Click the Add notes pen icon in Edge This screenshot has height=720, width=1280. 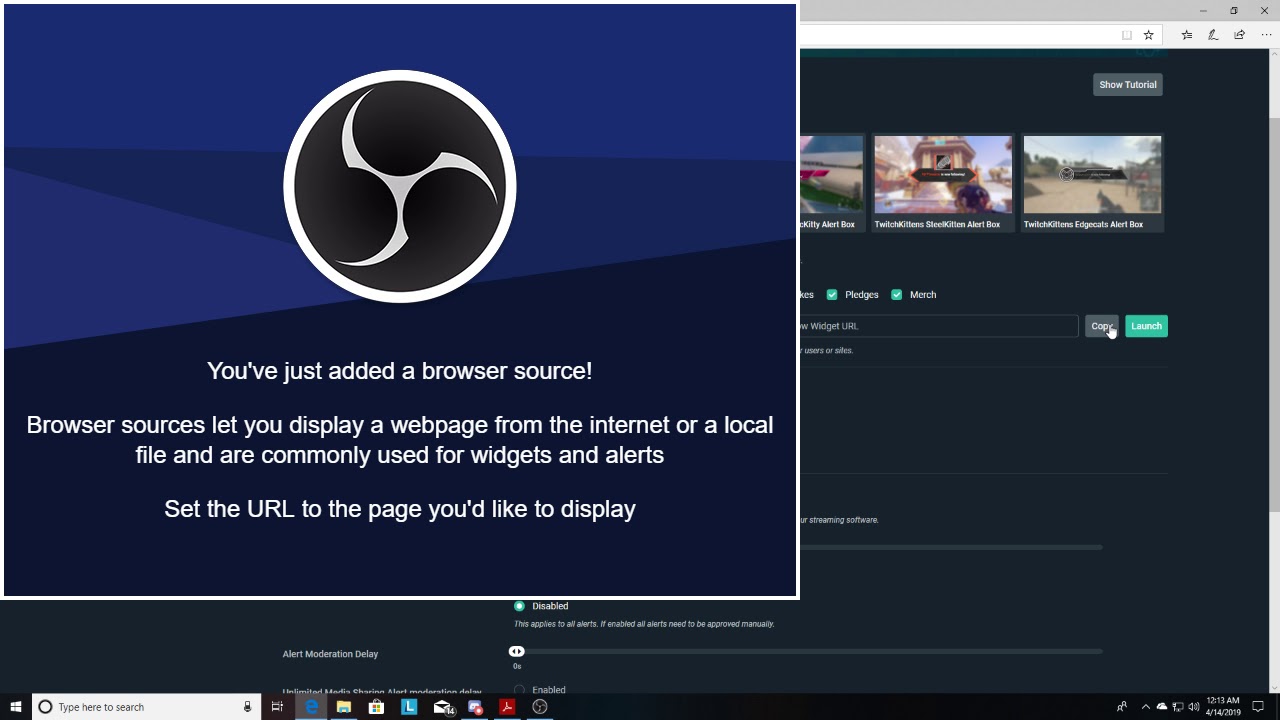coord(1213,35)
